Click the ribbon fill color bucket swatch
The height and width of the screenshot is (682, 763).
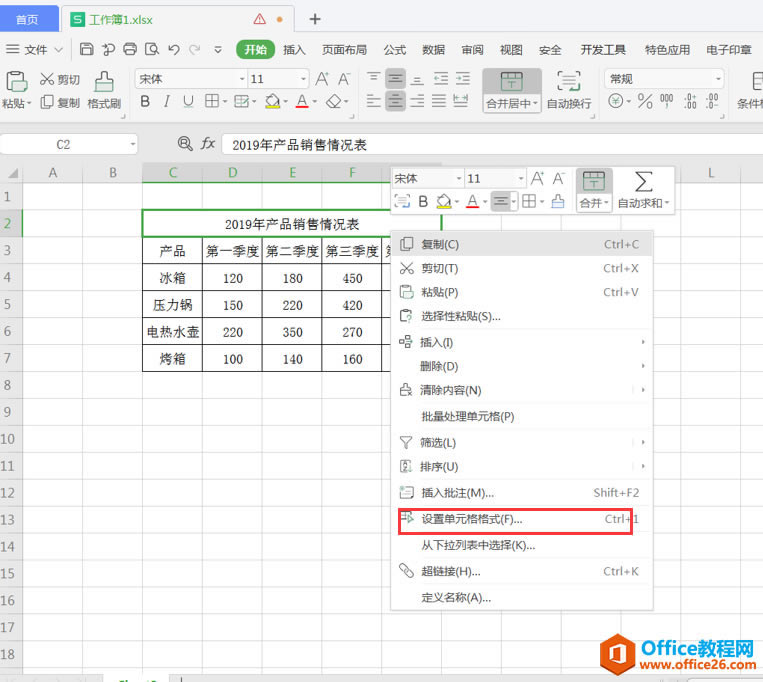[x=272, y=101]
